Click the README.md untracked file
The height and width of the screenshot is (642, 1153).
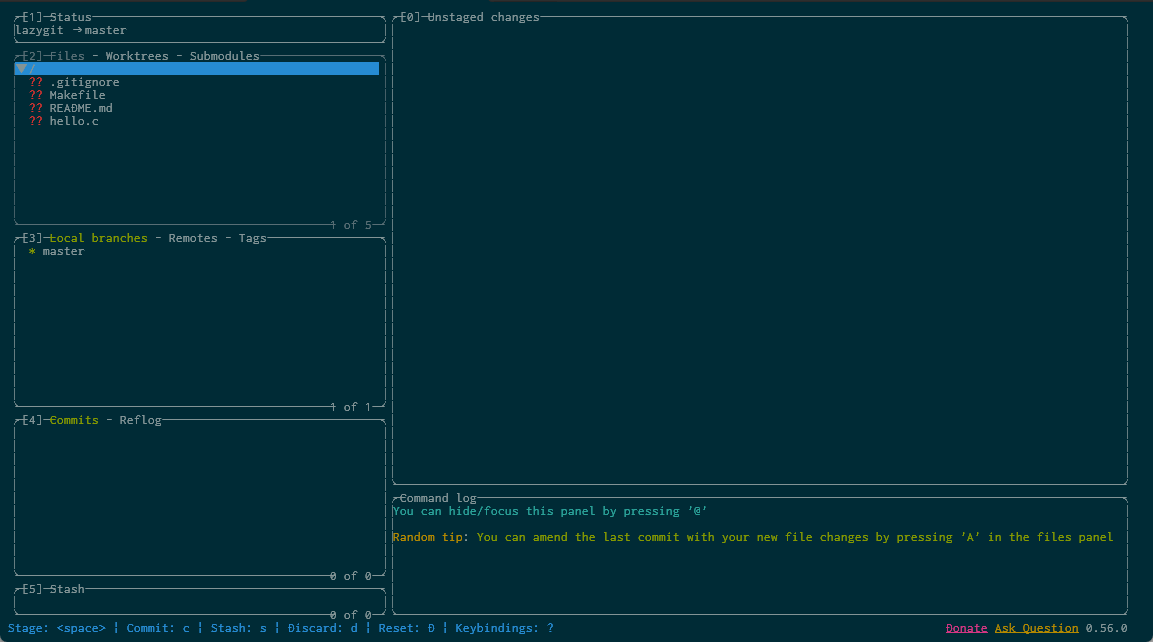coord(80,108)
